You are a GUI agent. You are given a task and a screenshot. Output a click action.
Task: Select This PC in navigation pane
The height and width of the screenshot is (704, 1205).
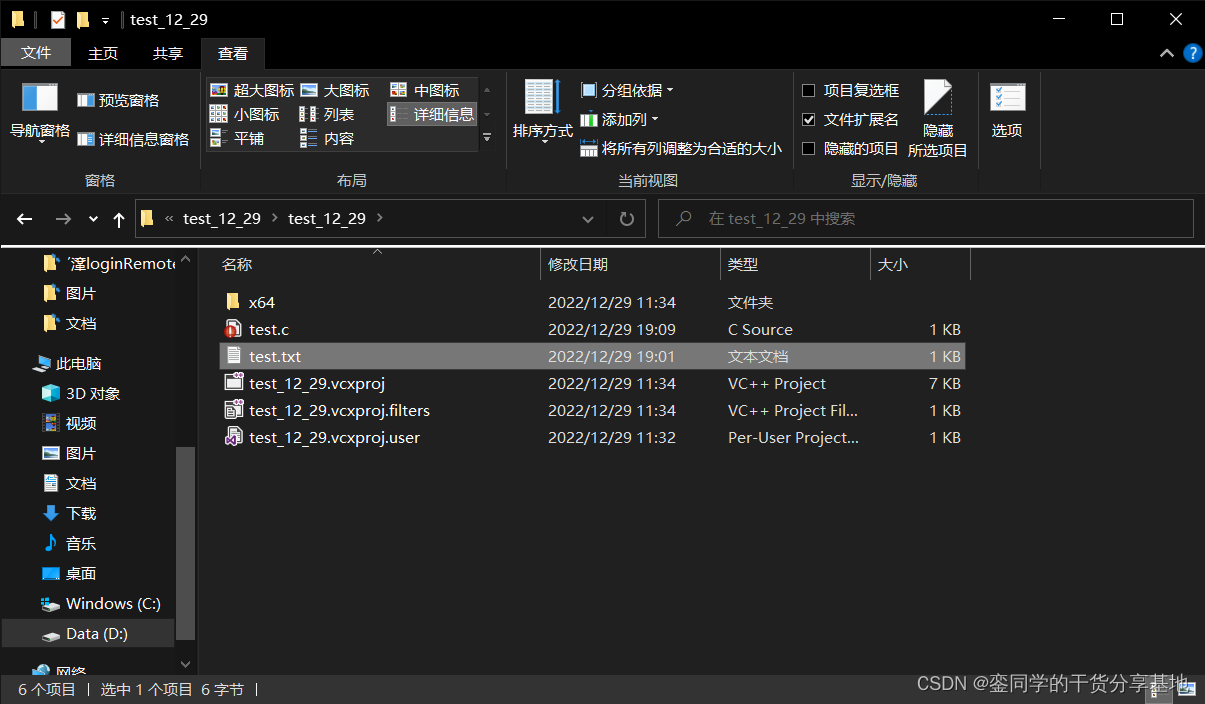(67, 363)
